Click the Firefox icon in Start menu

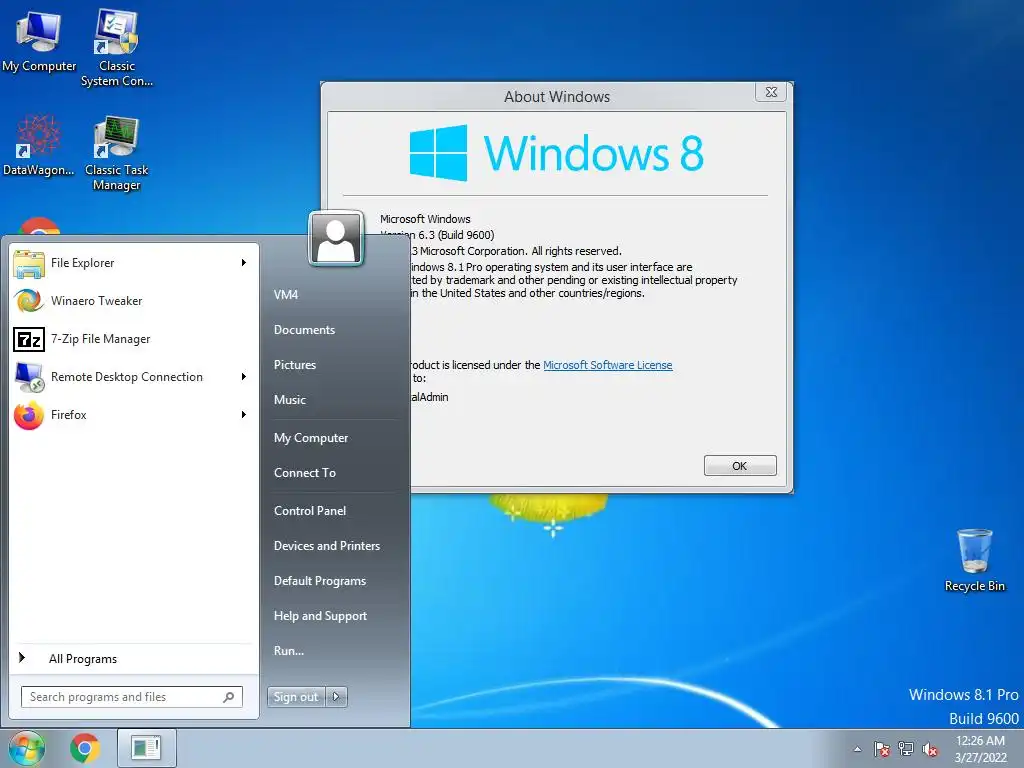[29, 415]
